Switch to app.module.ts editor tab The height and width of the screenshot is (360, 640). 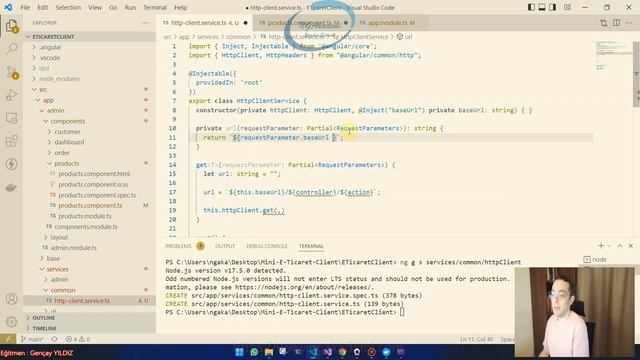[x=391, y=23]
